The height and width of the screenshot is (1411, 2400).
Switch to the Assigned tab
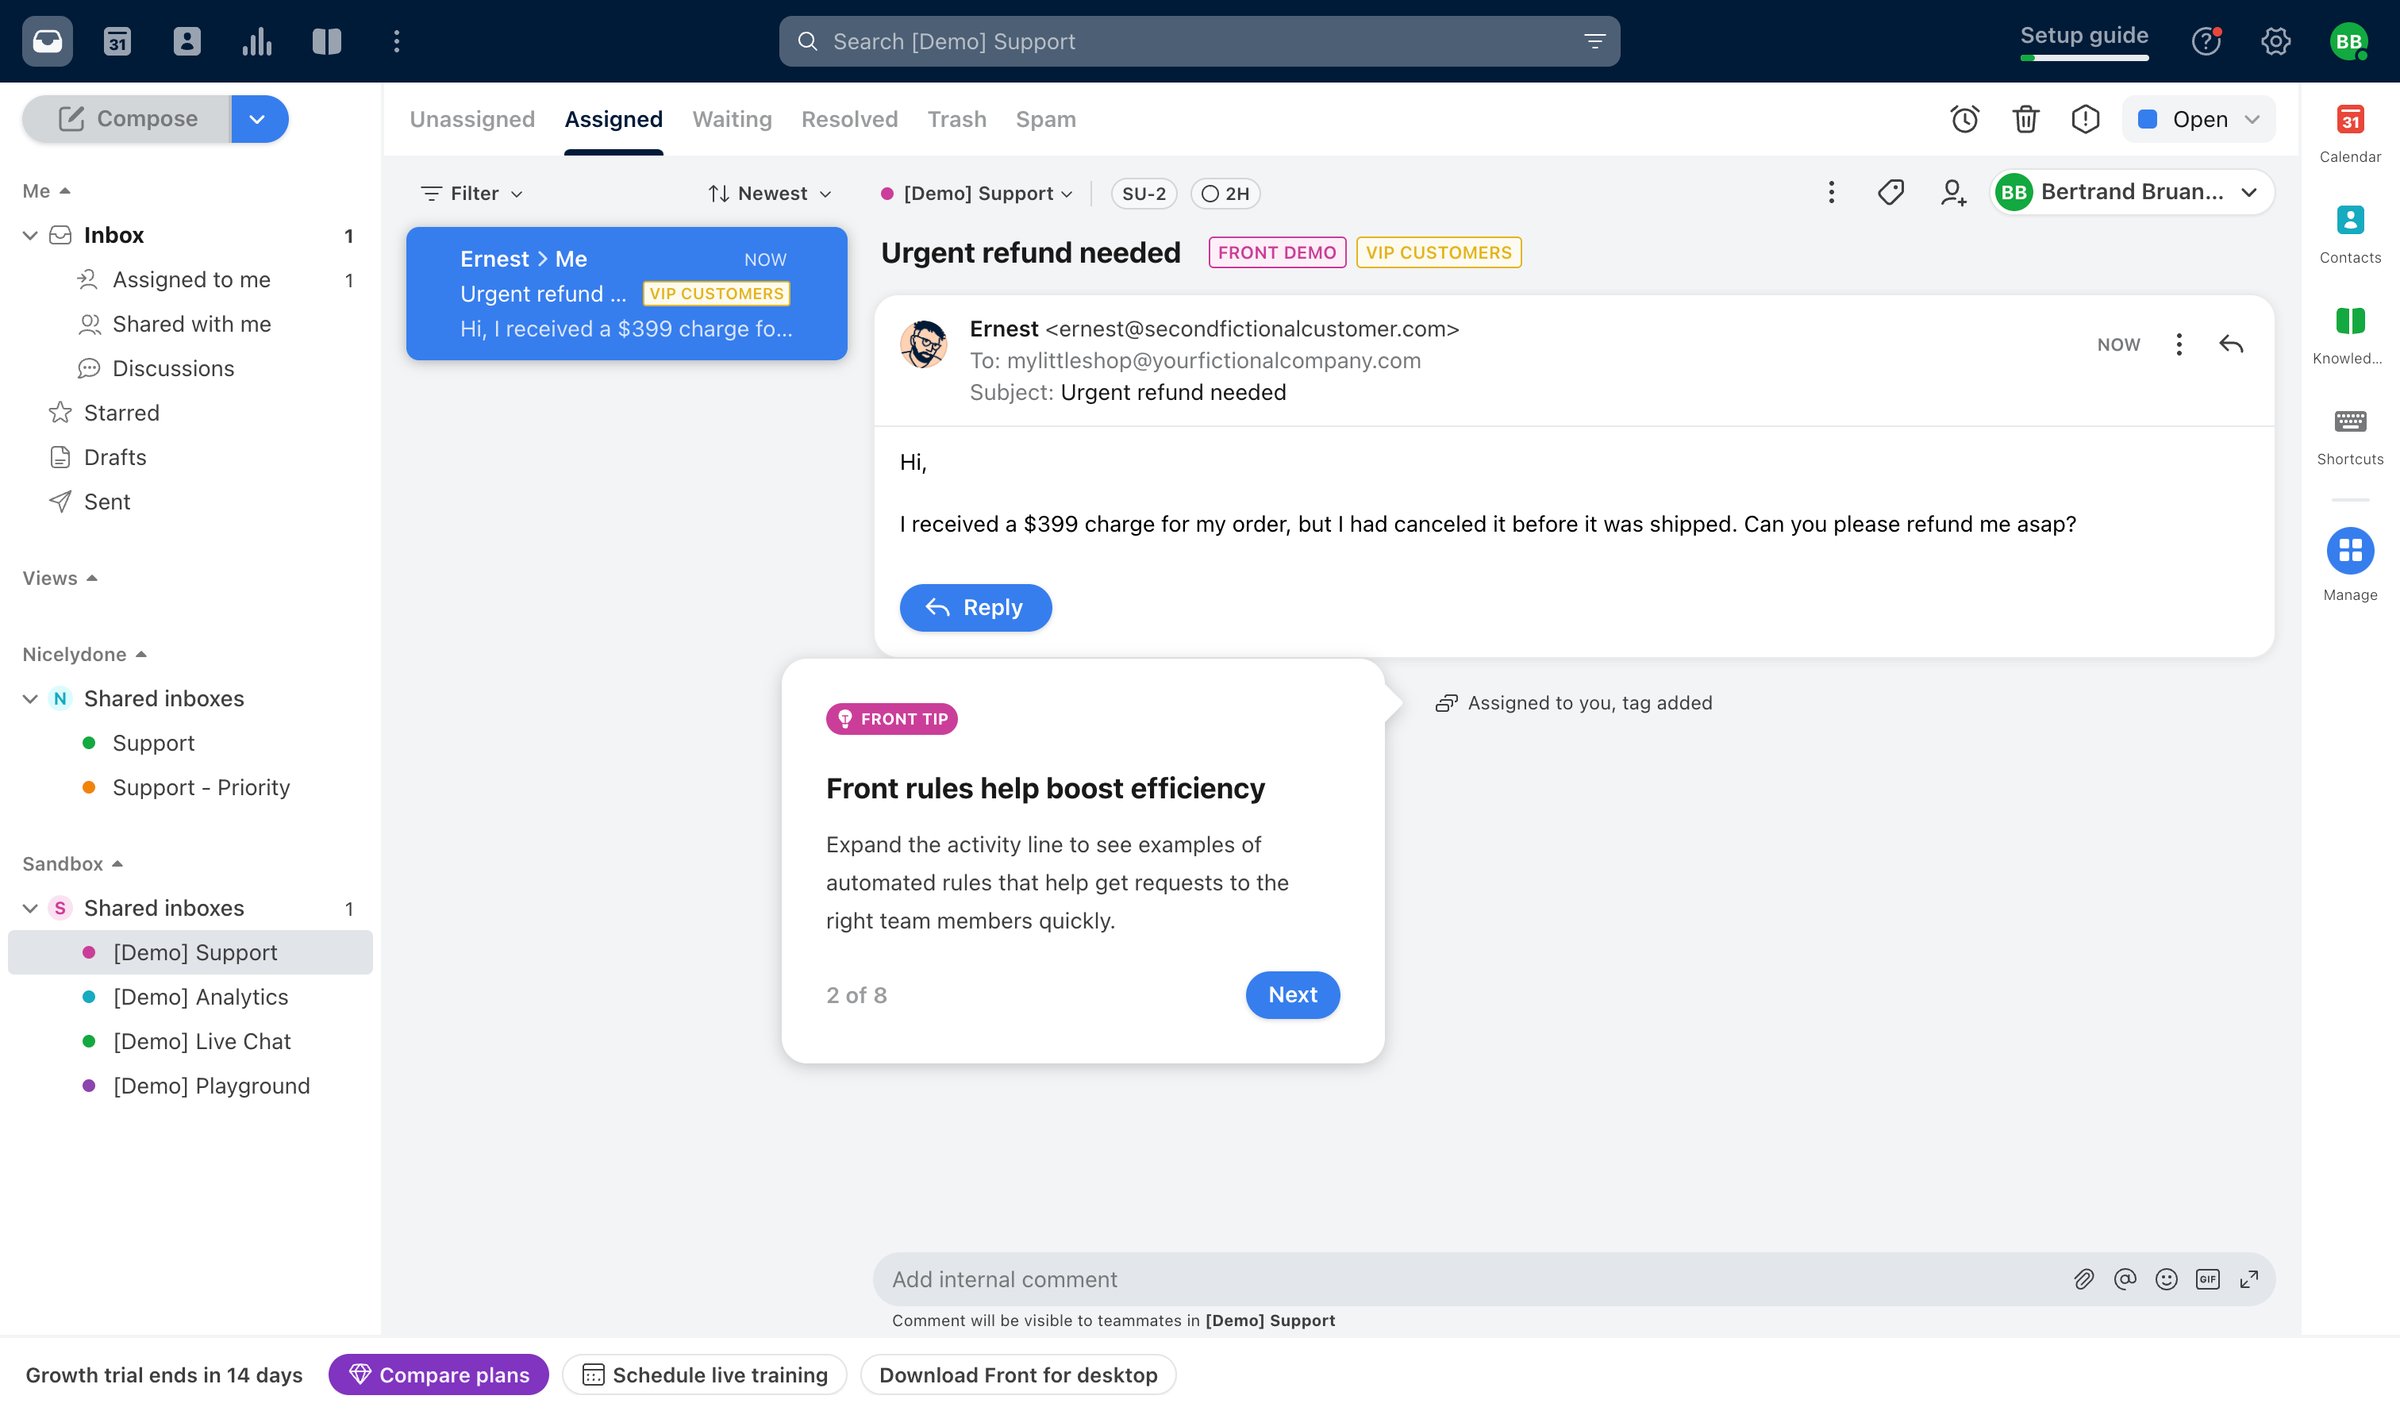pos(614,119)
